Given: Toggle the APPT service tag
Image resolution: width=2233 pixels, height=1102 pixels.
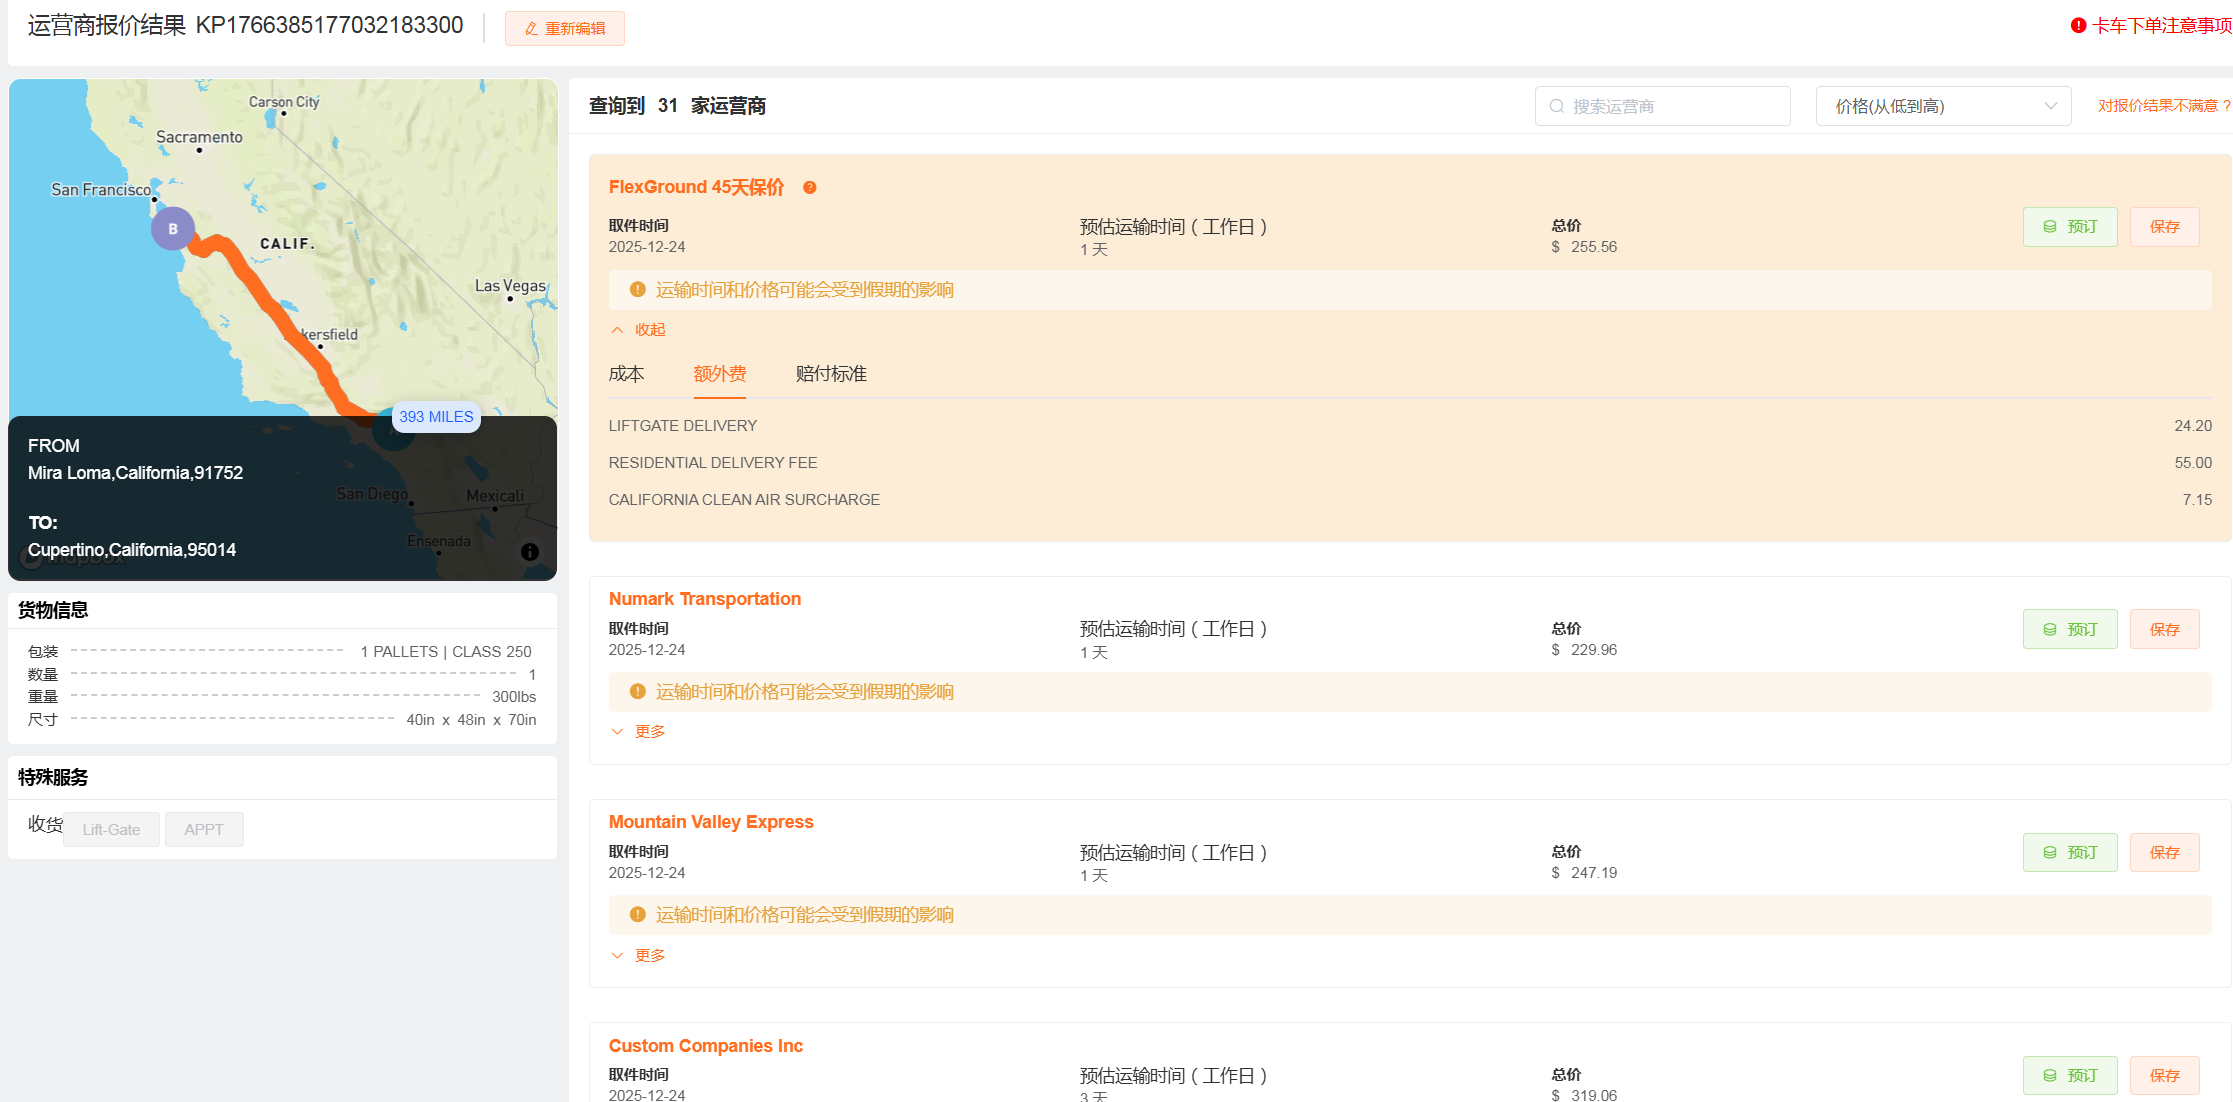Looking at the screenshot, I should [204, 829].
